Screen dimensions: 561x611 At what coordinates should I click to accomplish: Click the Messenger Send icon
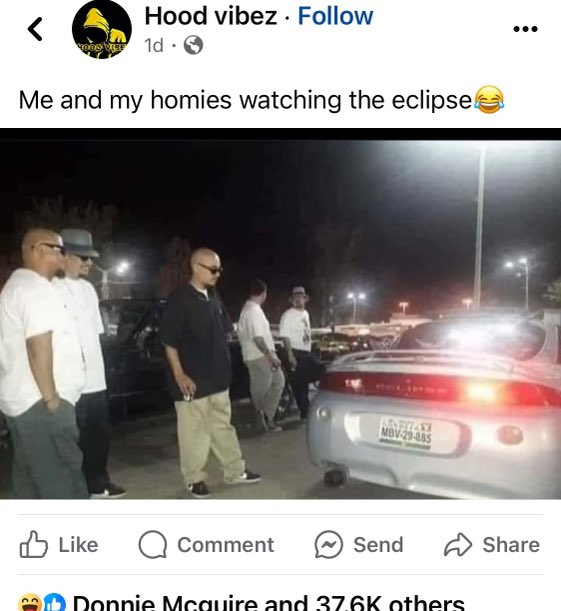tap(329, 544)
